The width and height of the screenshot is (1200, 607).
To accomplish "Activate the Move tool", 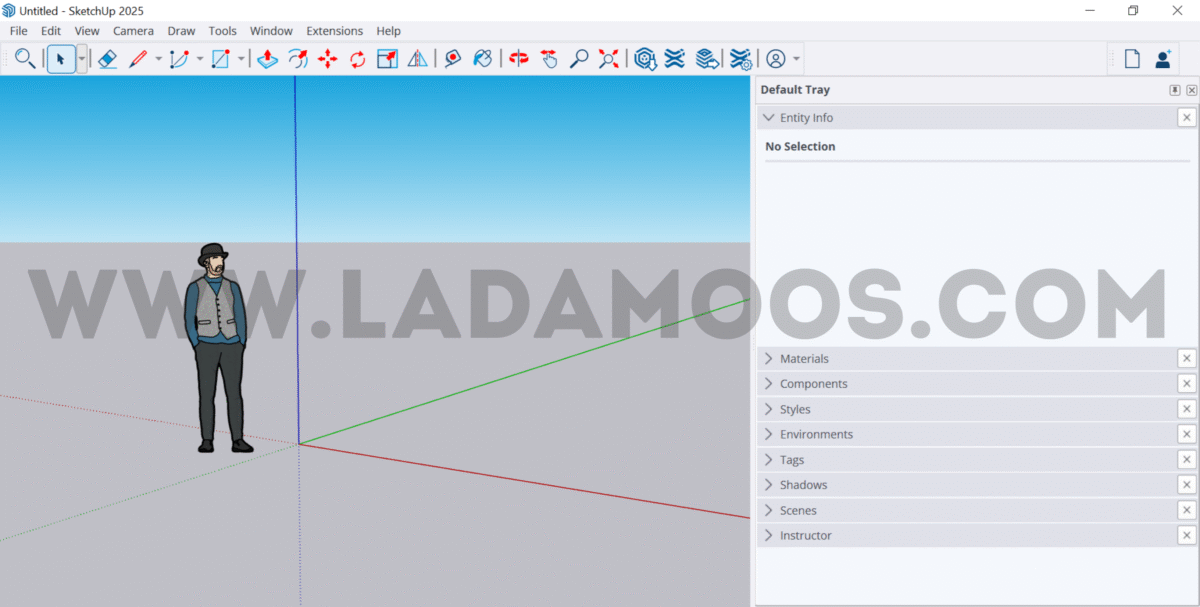I will pyautogui.click(x=327, y=59).
